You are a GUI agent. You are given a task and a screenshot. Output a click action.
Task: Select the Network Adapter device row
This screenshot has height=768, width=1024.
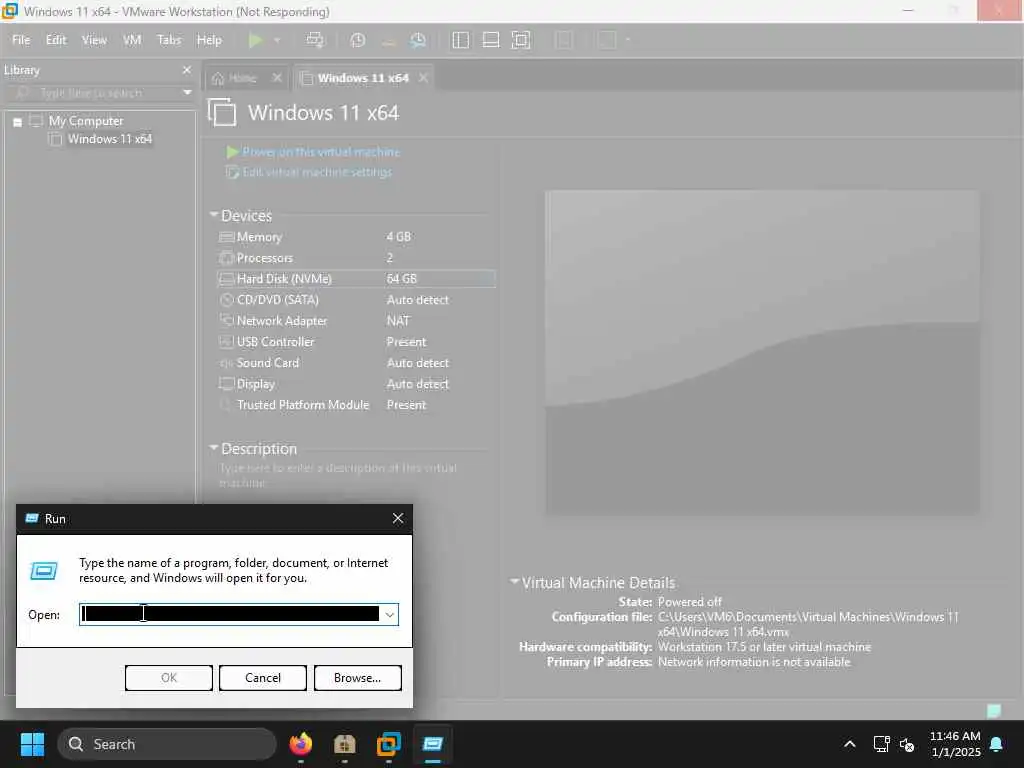pyautogui.click(x=356, y=321)
